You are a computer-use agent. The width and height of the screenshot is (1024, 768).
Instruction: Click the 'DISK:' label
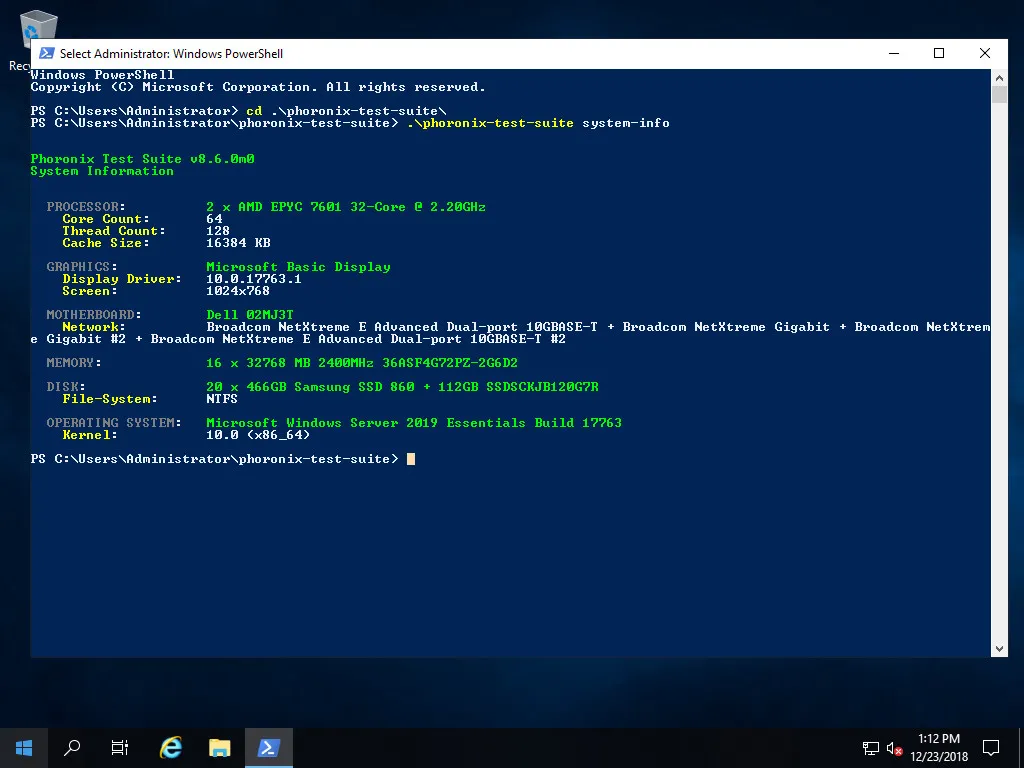[x=66, y=387]
